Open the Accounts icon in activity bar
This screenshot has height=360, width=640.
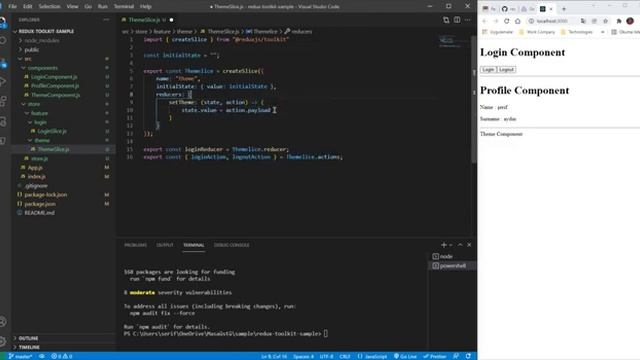tap(3, 322)
